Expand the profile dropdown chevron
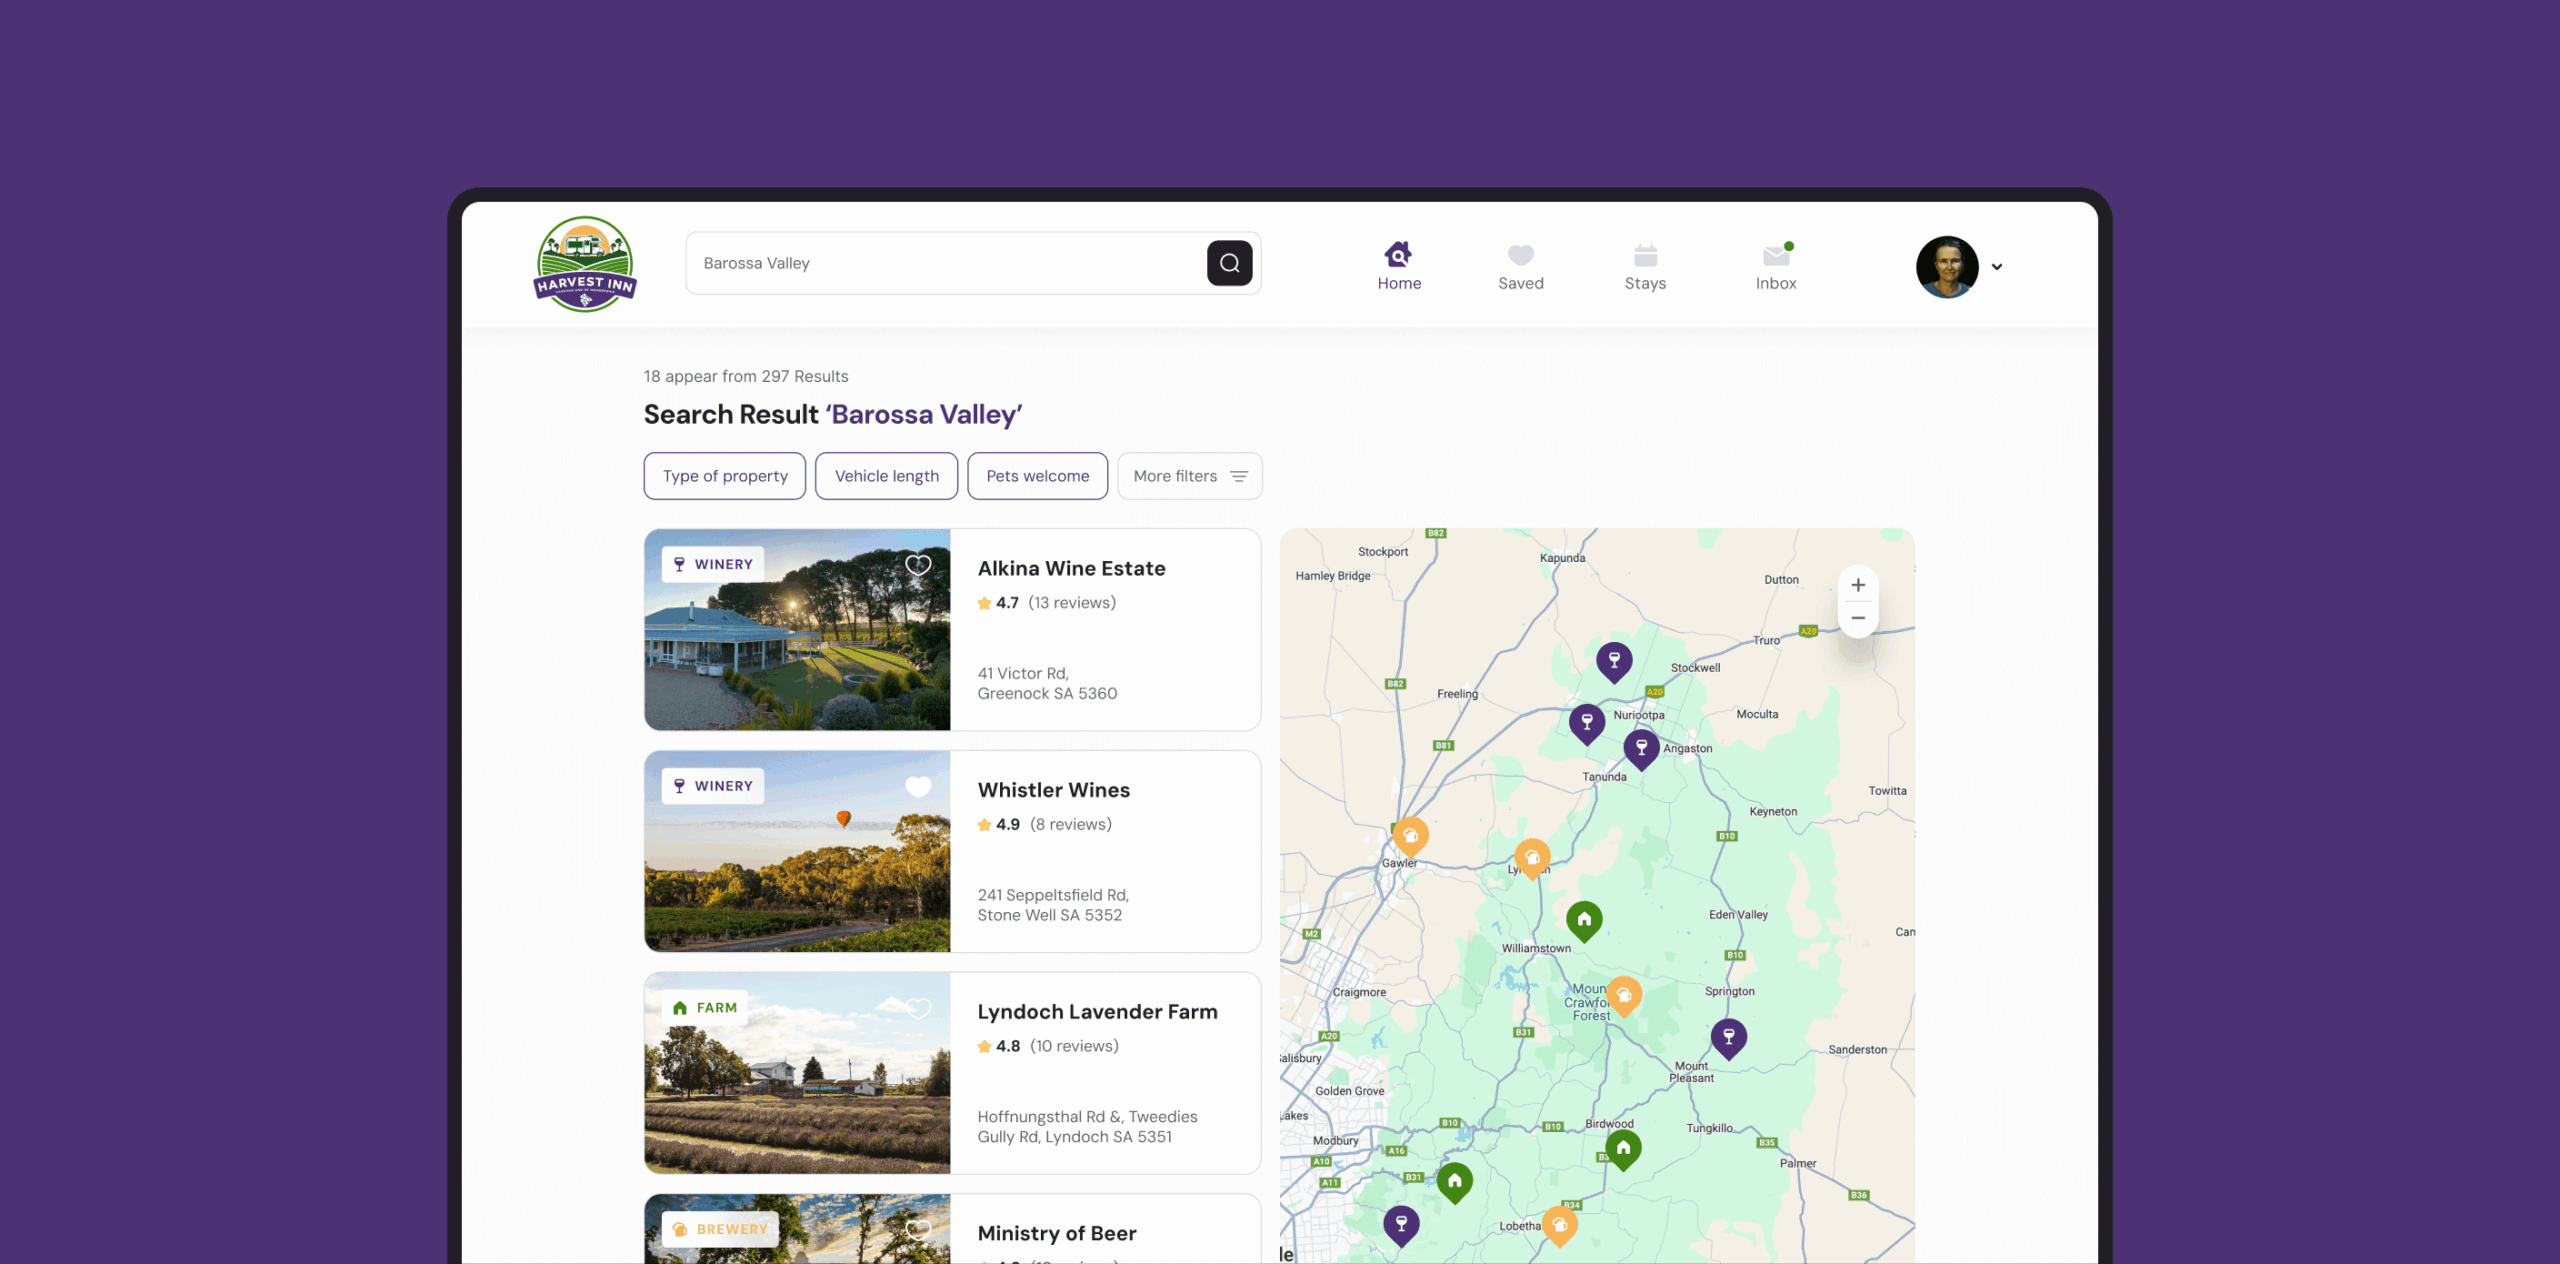Image resolution: width=2560 pixels, height=1264 pixels. tap(1997, 267)
